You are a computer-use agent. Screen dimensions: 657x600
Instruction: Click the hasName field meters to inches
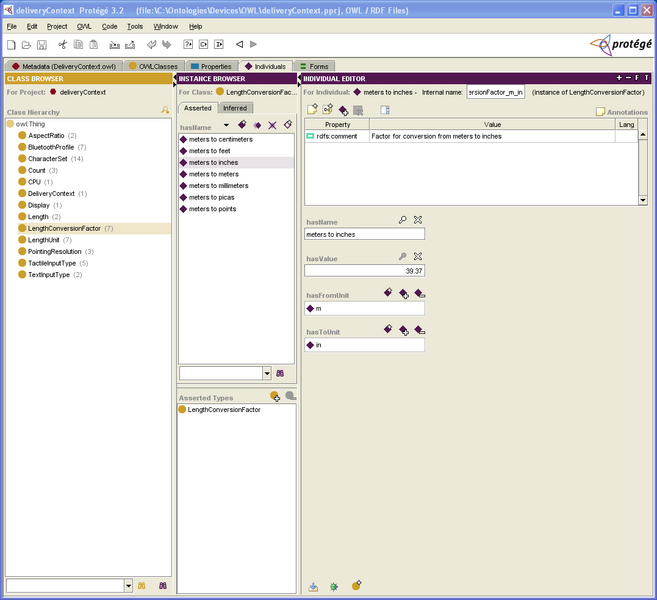(x=364, y=234)
